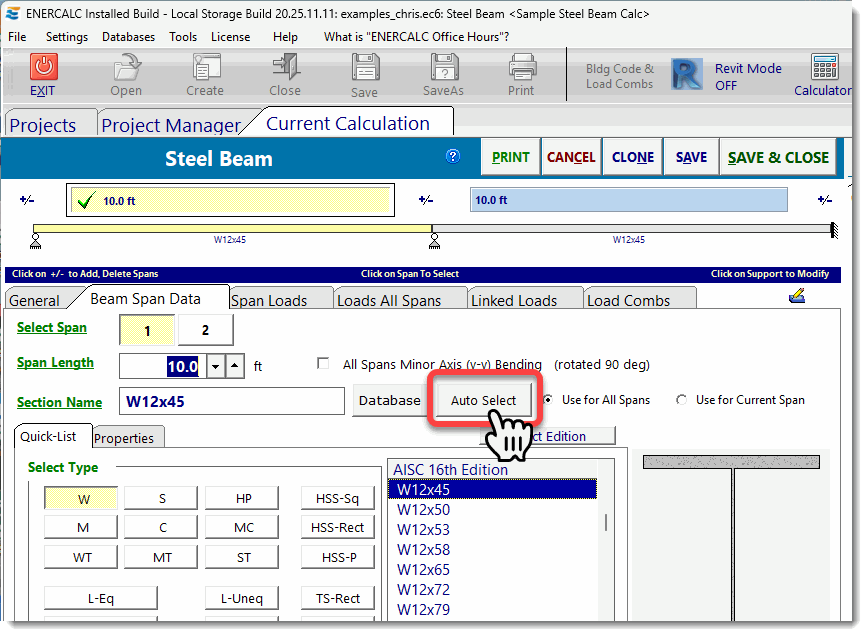This screenshot has height=636, width=867.
Task: Click the rightmost +/- span control
Action: 824,200
